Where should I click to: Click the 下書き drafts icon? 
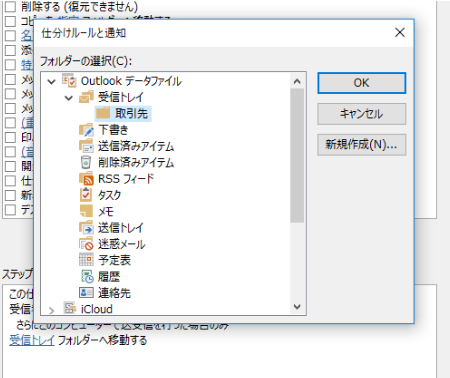click(86, 130)
